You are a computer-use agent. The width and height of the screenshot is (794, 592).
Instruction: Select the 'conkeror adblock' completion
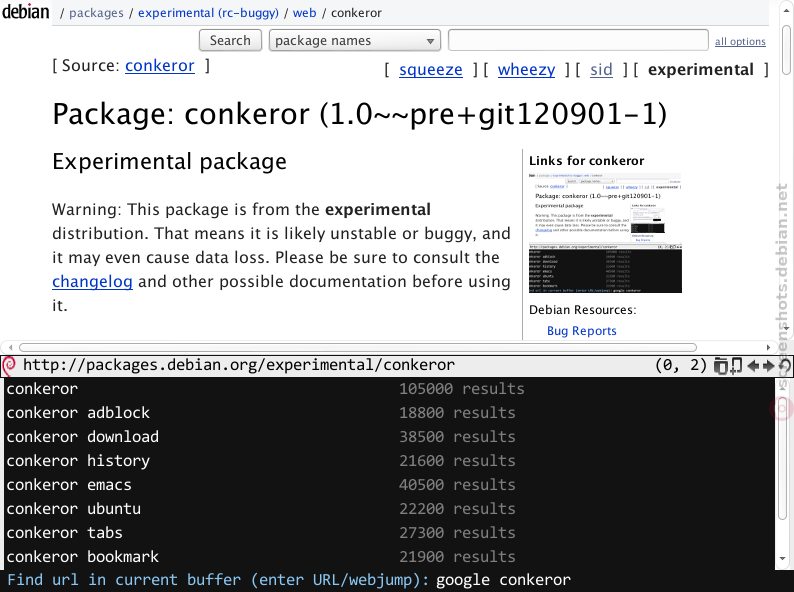tap(389, 413)
